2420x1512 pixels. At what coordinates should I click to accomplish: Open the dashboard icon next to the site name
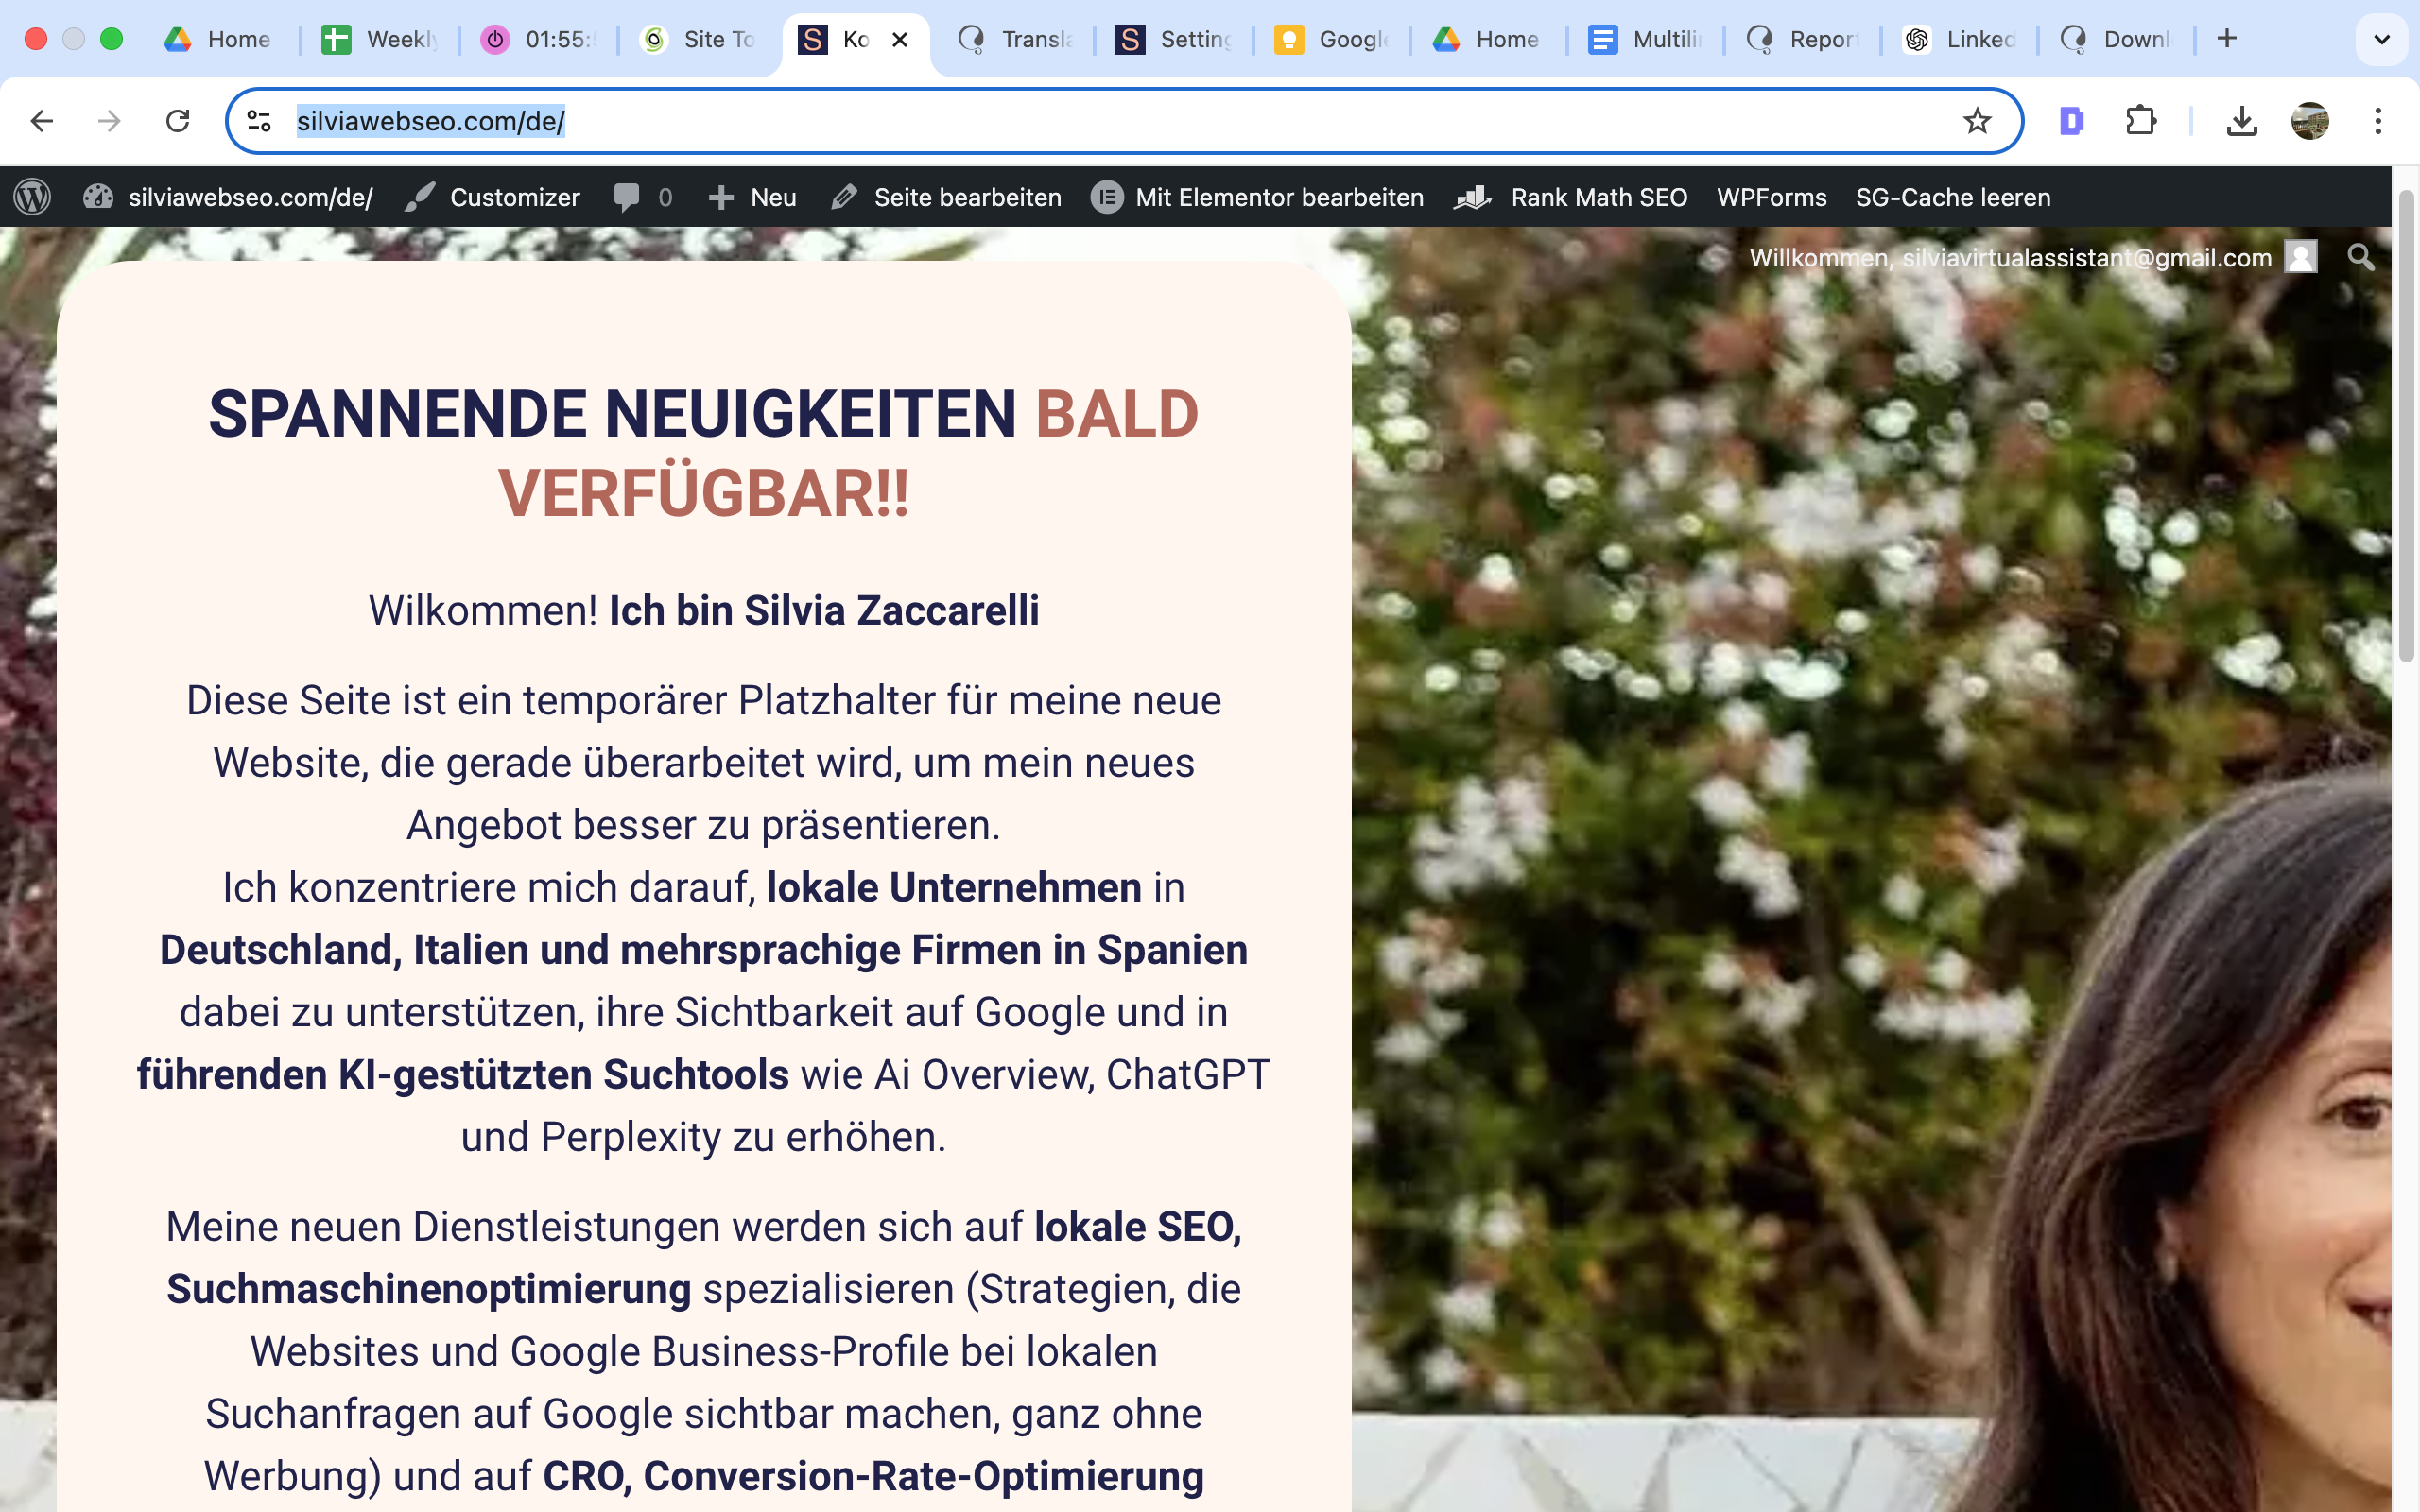[98, 197]
